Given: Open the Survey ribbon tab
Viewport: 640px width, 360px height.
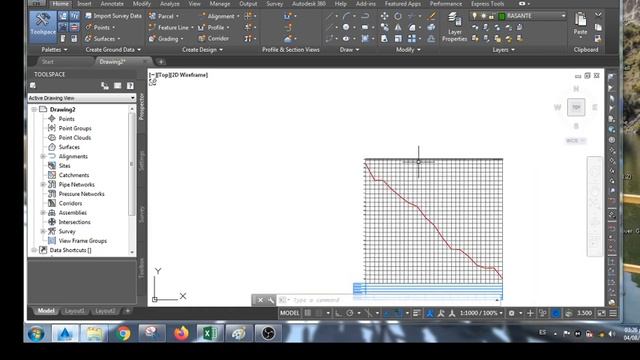Looking at the screenshot, I should pyautogui.click(x=274, y=4).
